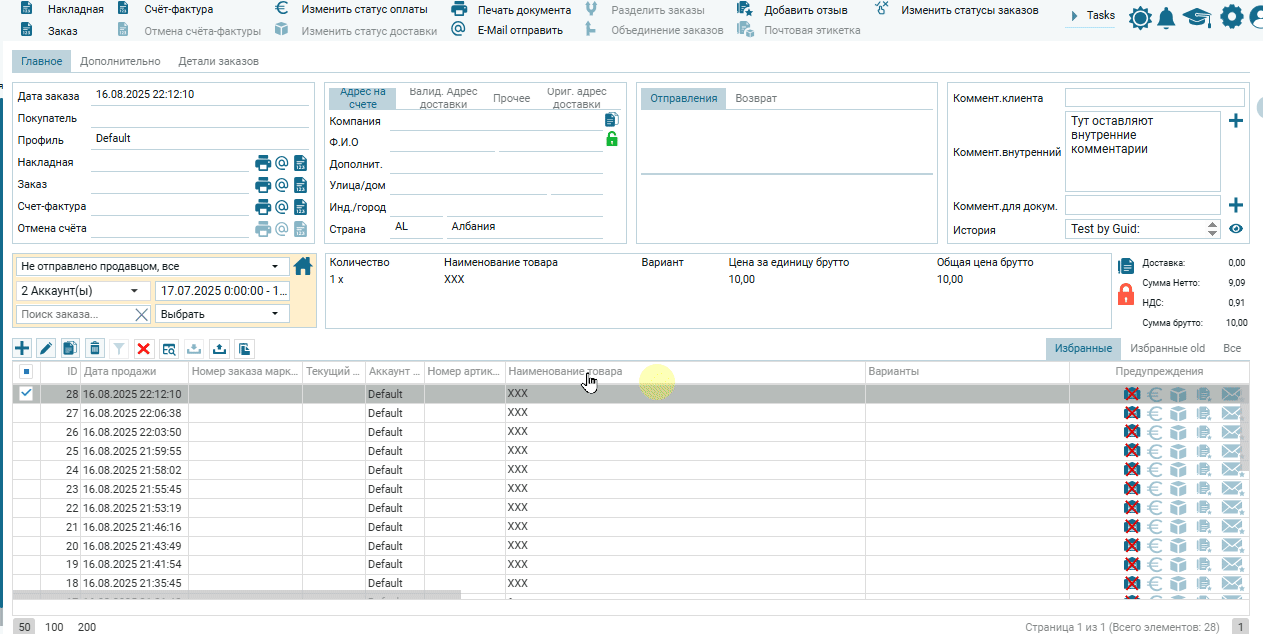This screenshot has height=634, width=1263.
Task: Click the add new order plus icon
Action: (x=22, y=348)
